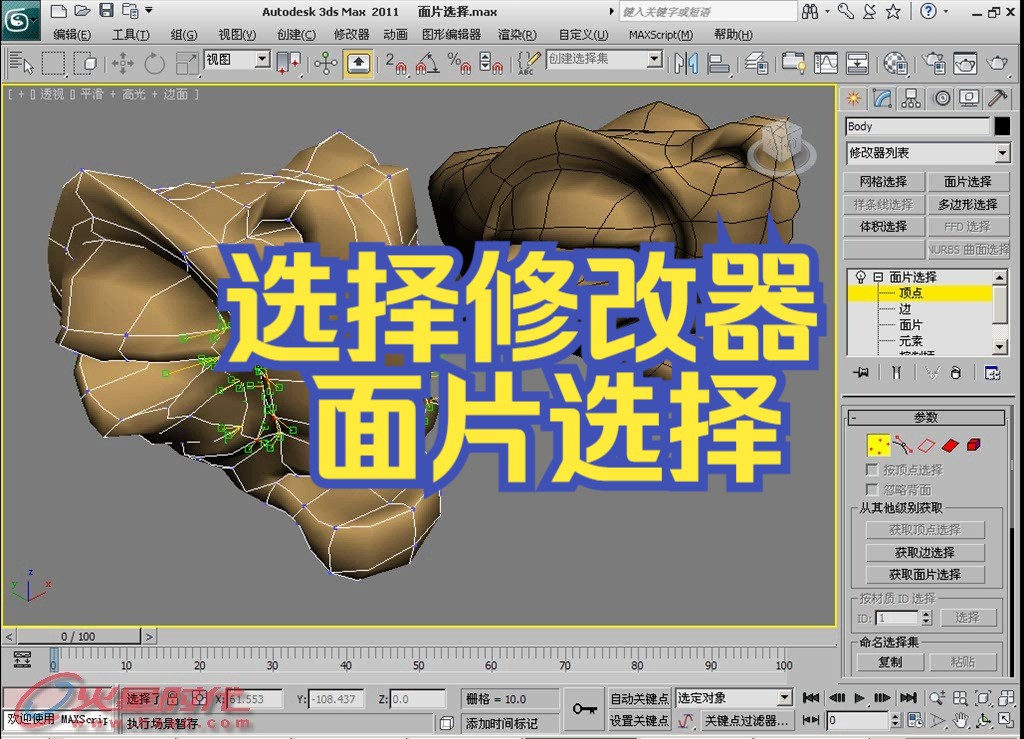Click the object color swatch beside Body

tap(1002, 126)
